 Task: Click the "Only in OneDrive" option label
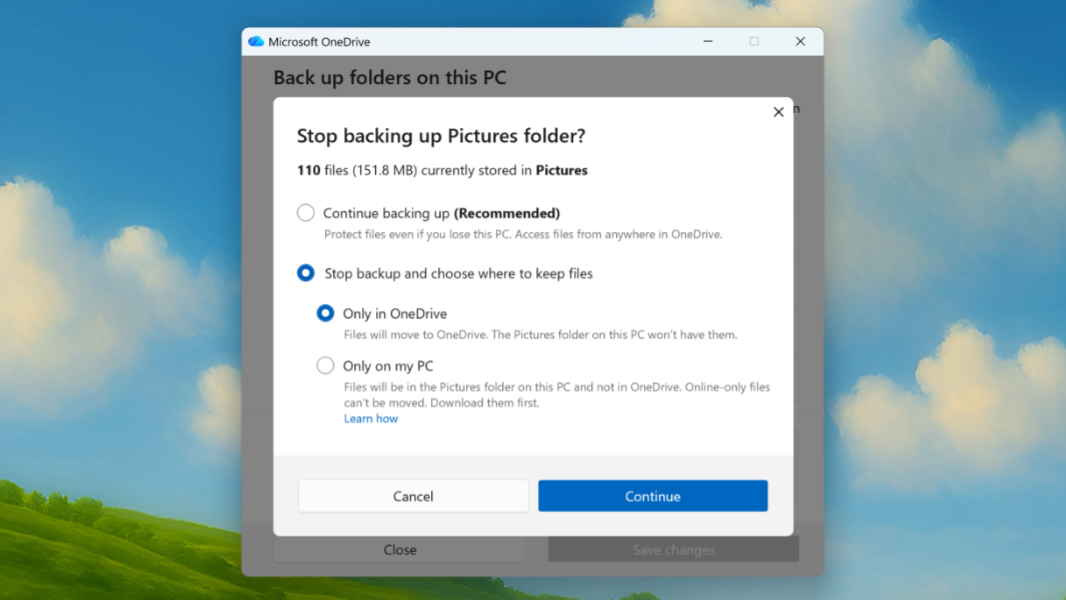pos(394,314)
